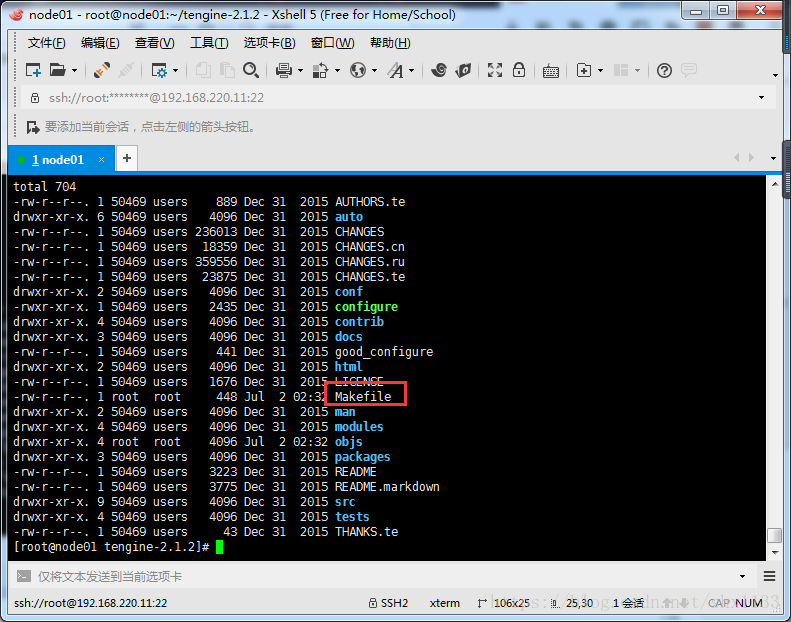Open the compose bar hamburger menu

(769, 577)
